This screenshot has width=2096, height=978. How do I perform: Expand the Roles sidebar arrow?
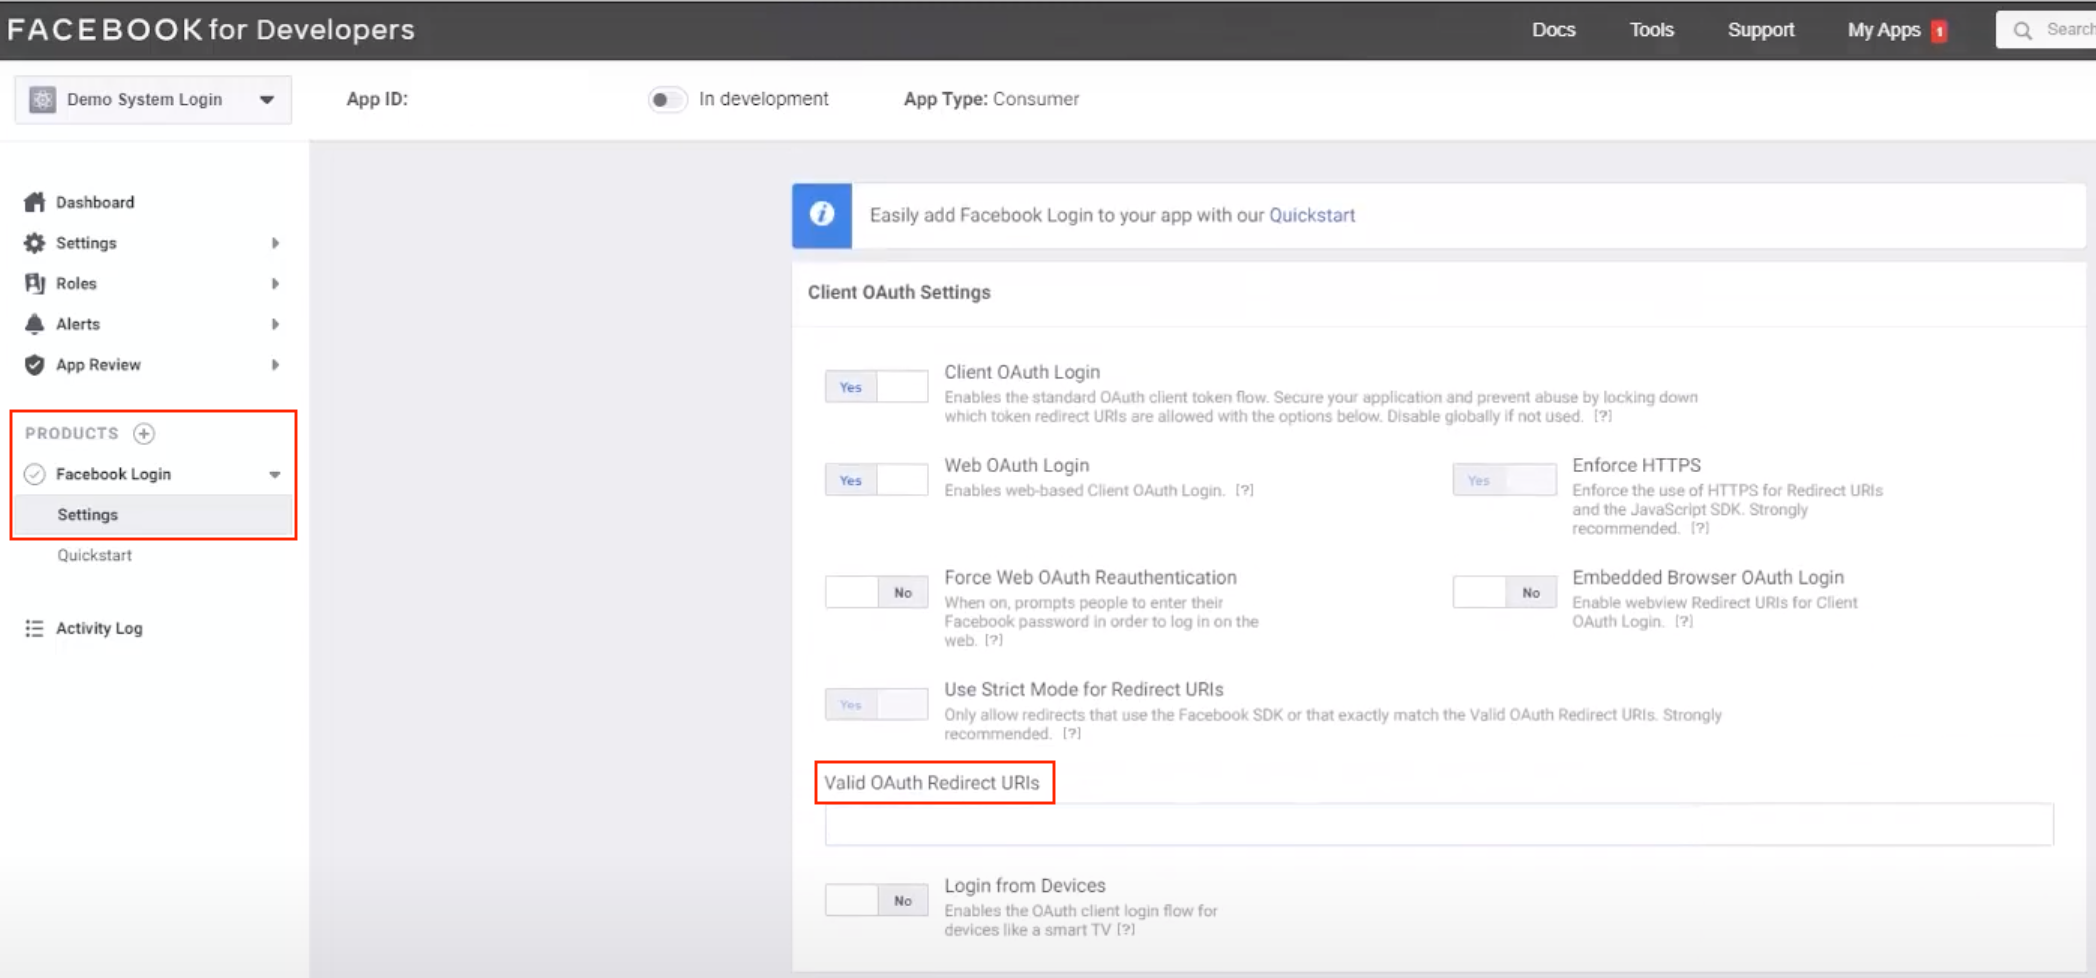tap(275, 283)
